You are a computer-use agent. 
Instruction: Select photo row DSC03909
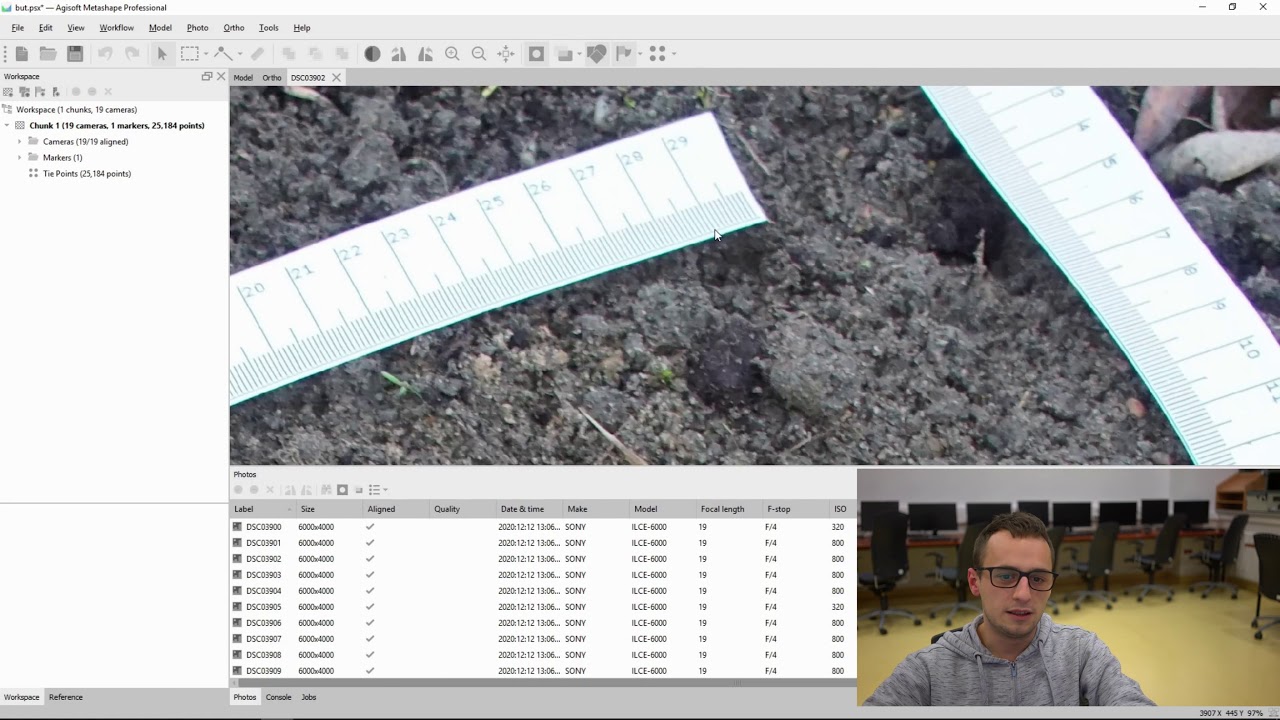543,671
